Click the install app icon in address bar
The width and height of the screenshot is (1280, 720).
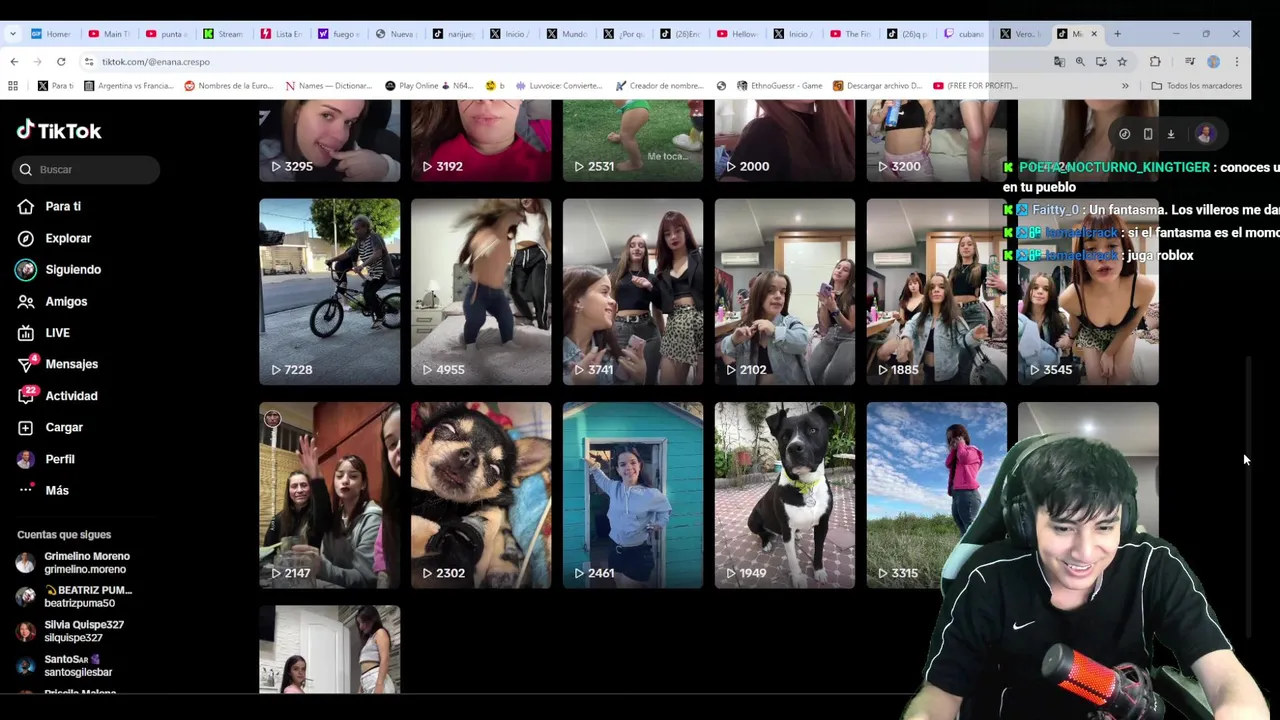(x=1101, y=62)
